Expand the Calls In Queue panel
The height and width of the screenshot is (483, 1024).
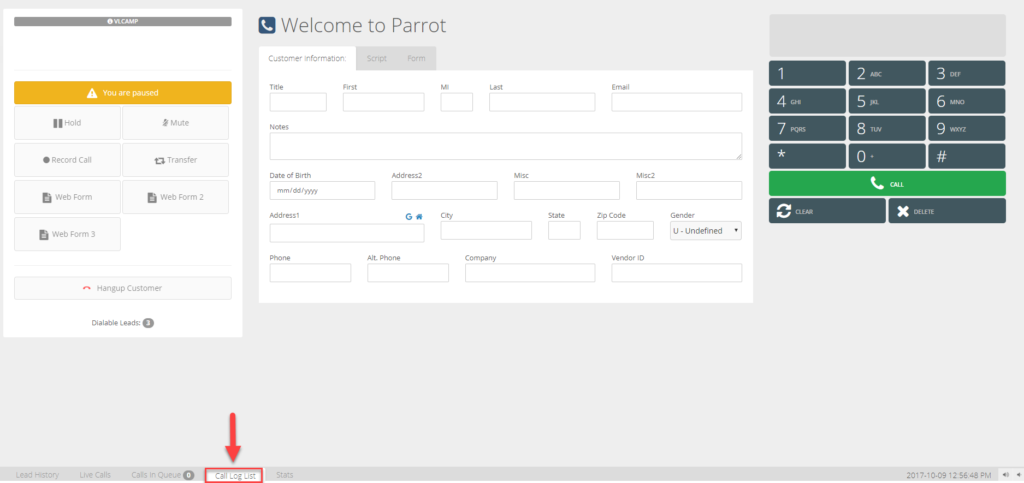(x=163, y=475)
